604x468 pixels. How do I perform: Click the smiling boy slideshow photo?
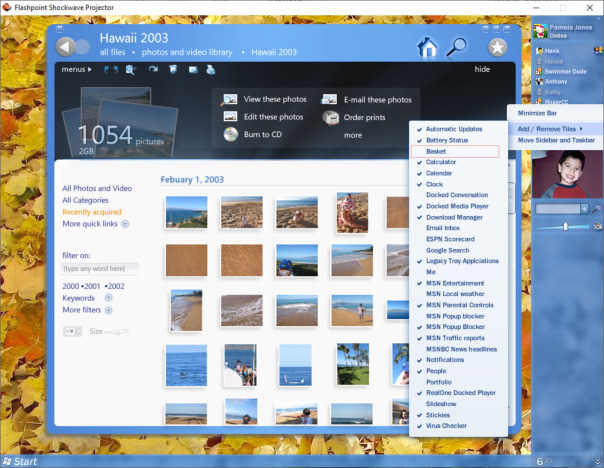pyautogui.click(x=567, y=174)
